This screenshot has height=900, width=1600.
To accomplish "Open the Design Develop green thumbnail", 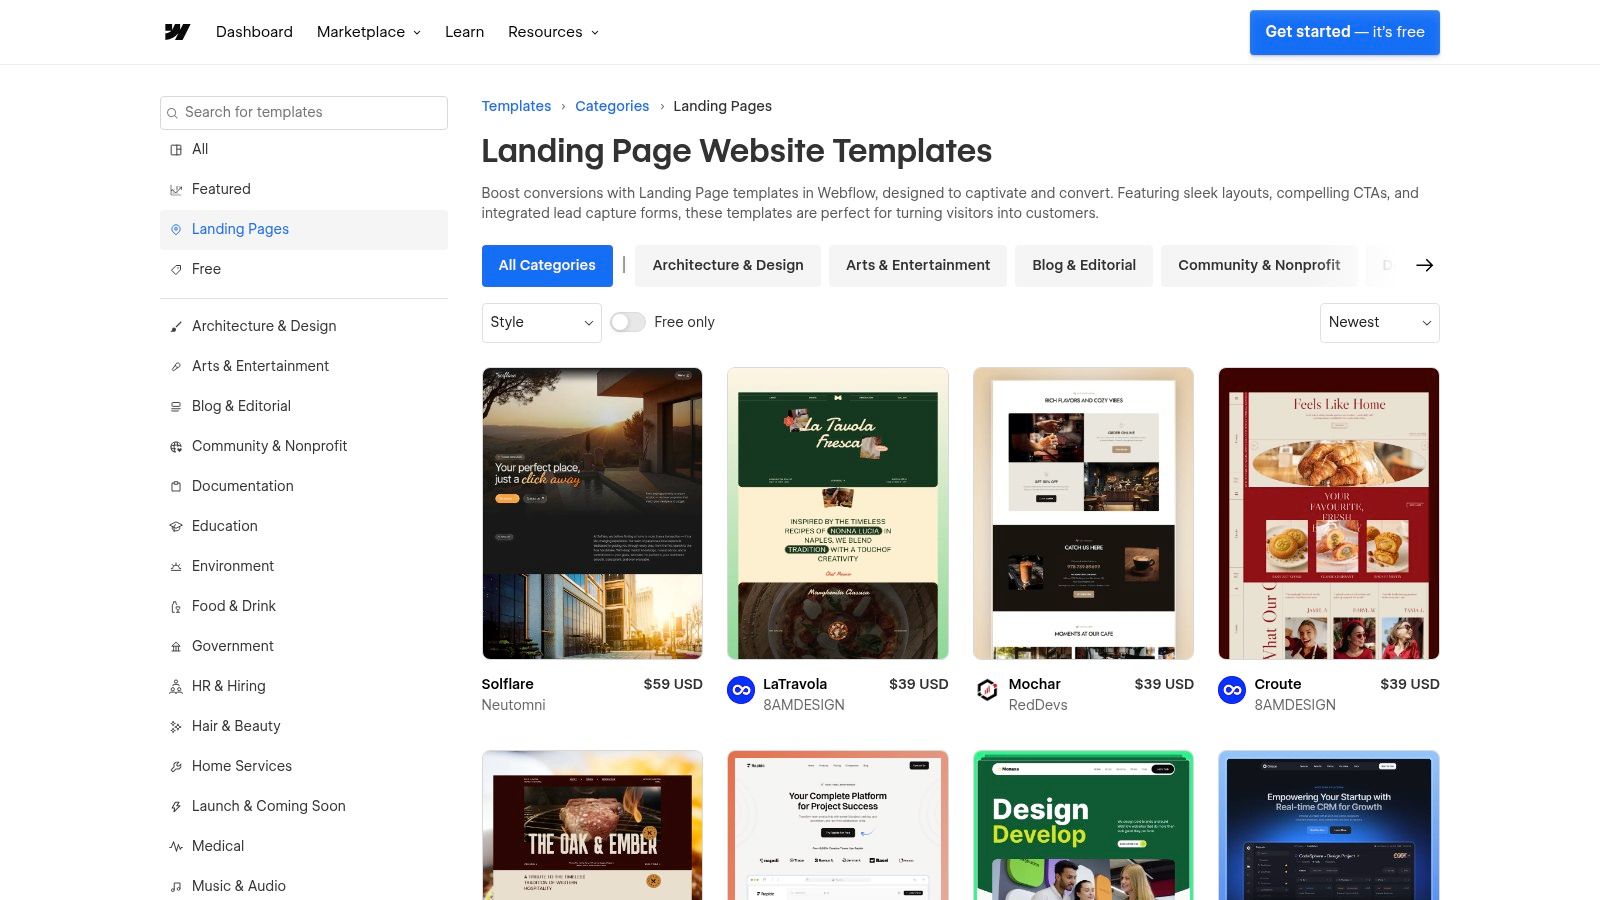I will click(x=1083, y=826).
